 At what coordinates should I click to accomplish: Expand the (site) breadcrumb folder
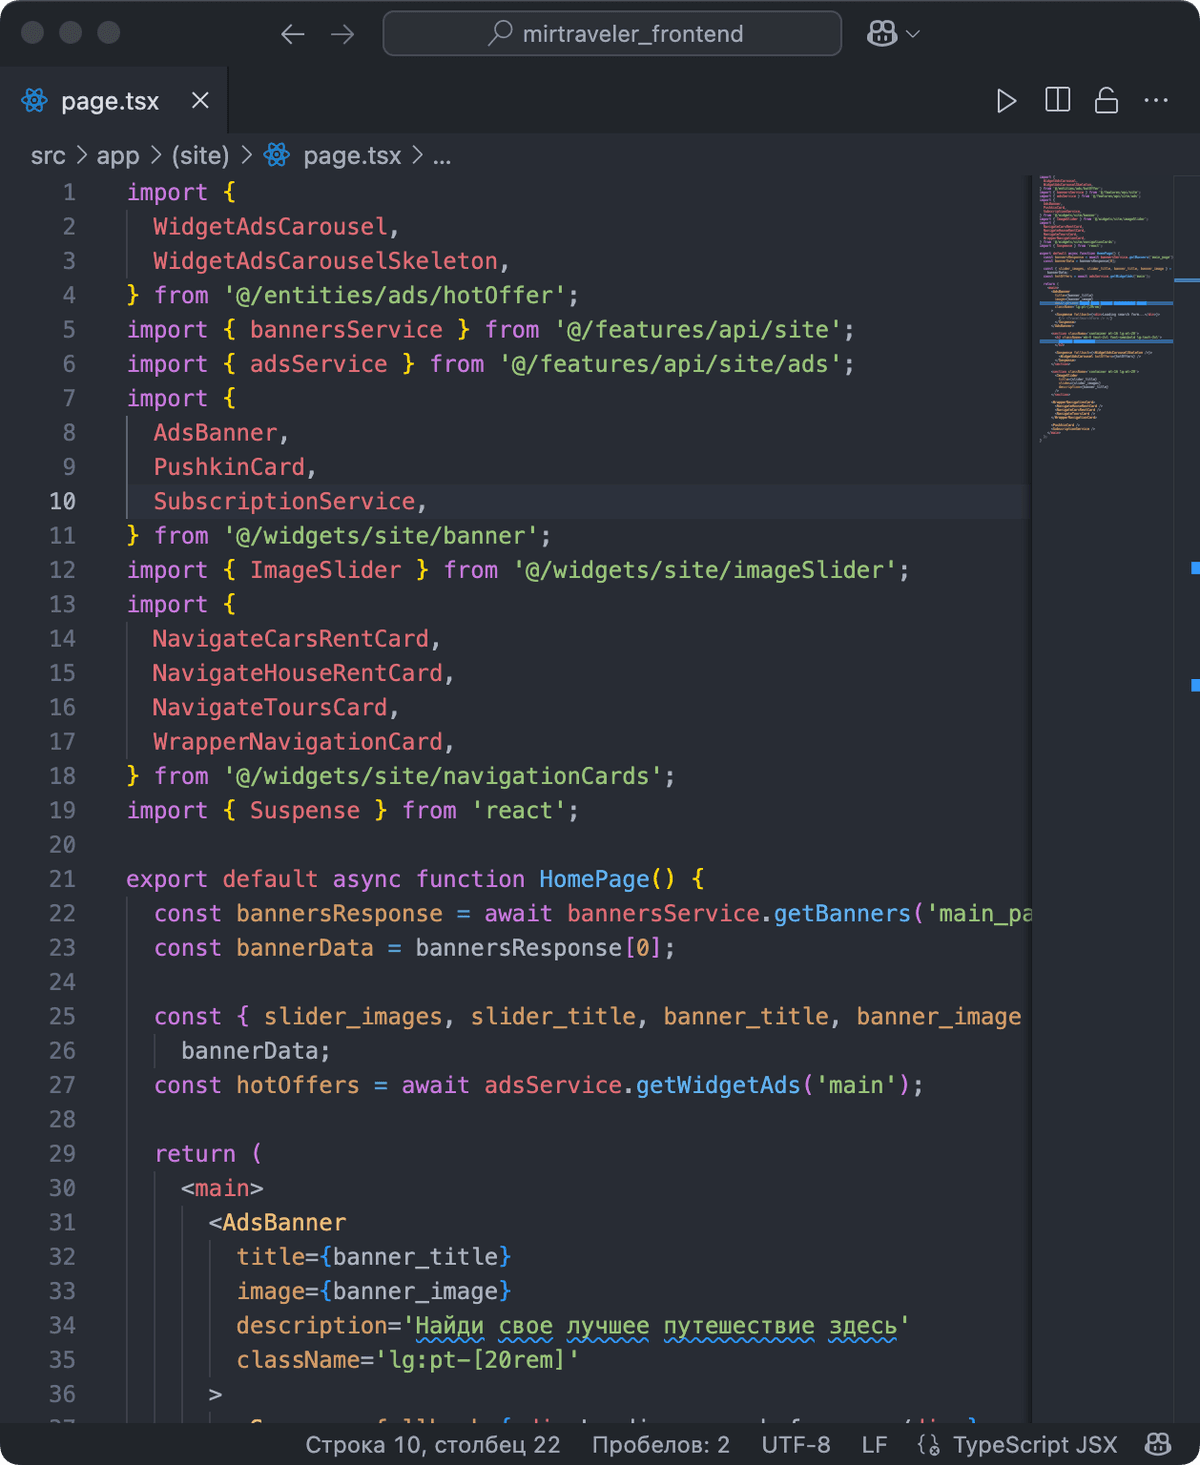[200, 156]
